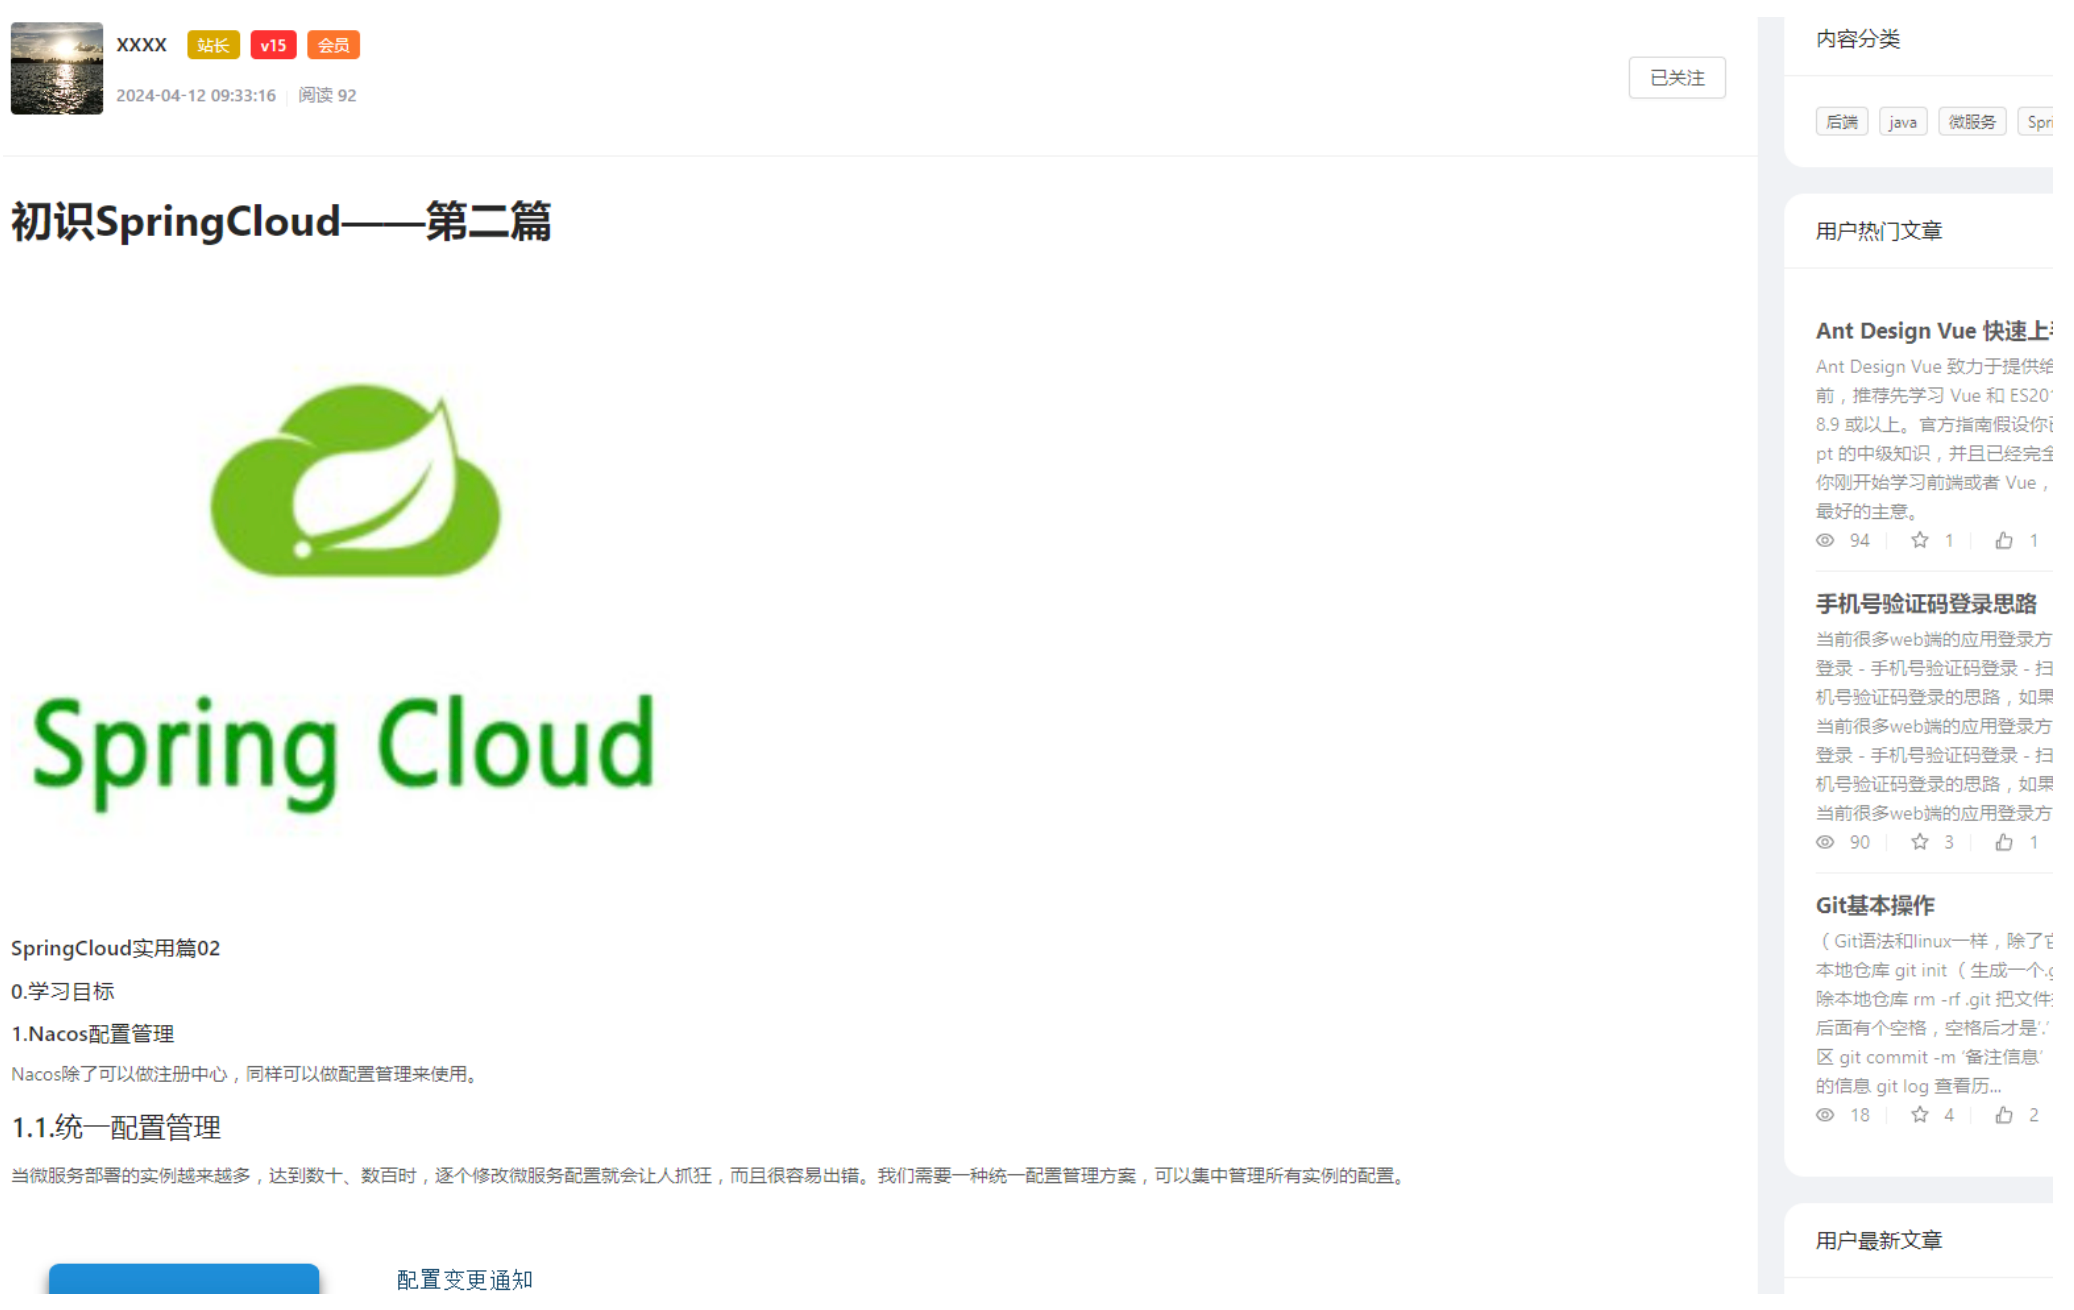Open the Git基本操作 article
2074x1310 pixels.
point(1875,906)
